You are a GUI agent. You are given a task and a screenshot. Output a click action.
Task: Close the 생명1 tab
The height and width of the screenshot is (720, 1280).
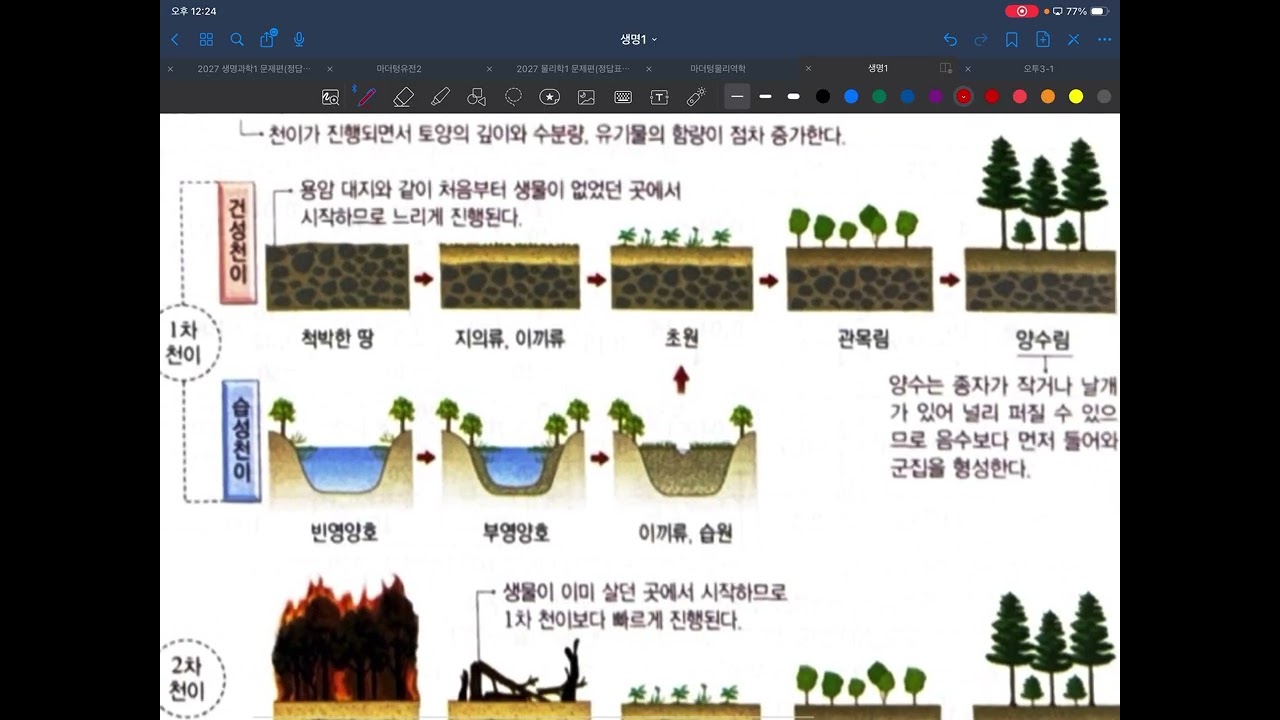(x=808, y=69)
